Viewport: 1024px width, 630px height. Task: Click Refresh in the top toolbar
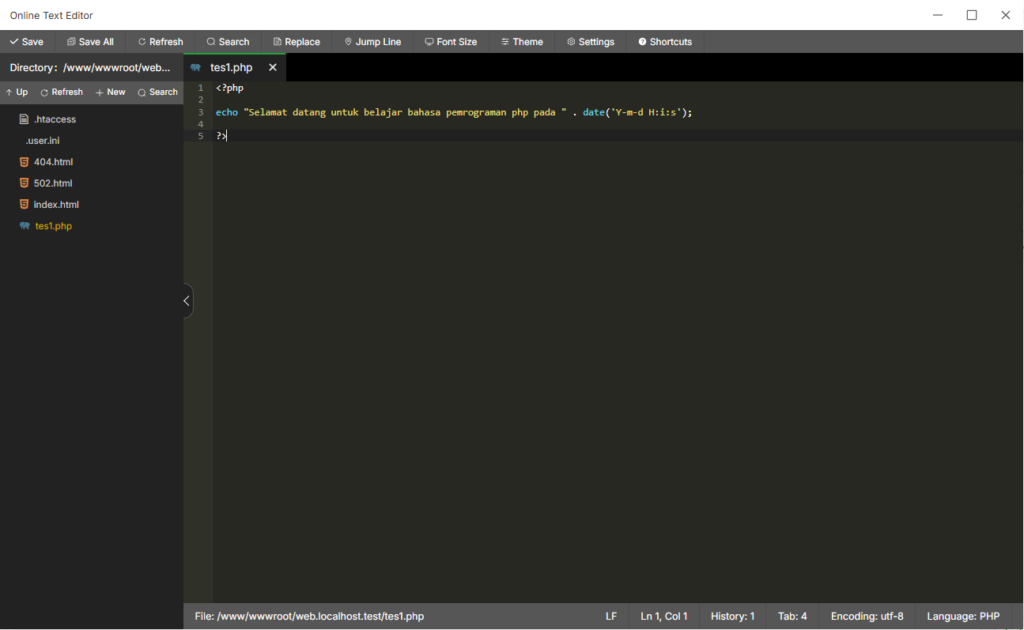pyautogui.click(x=160, y=42)
